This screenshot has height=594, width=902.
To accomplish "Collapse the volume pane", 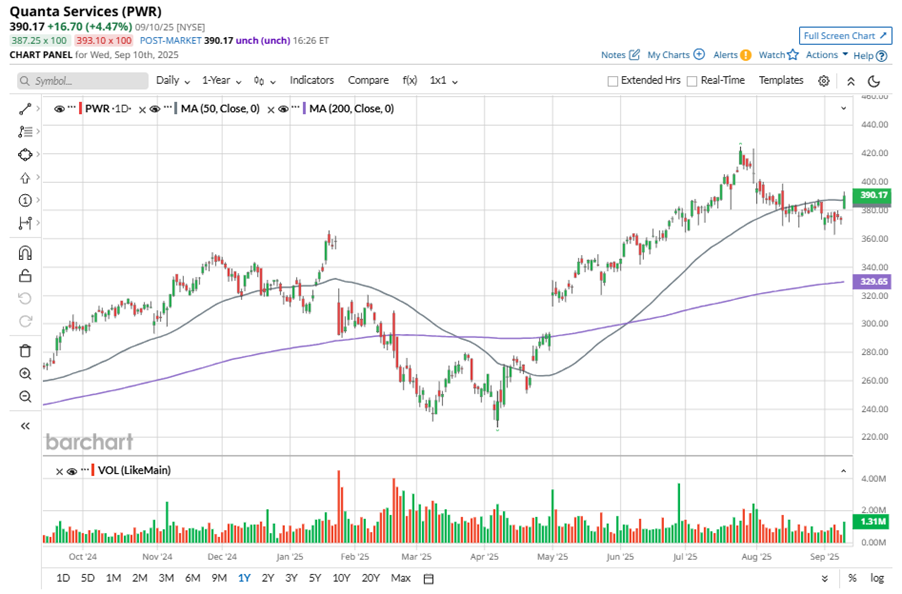I will (x=843, y=471).
